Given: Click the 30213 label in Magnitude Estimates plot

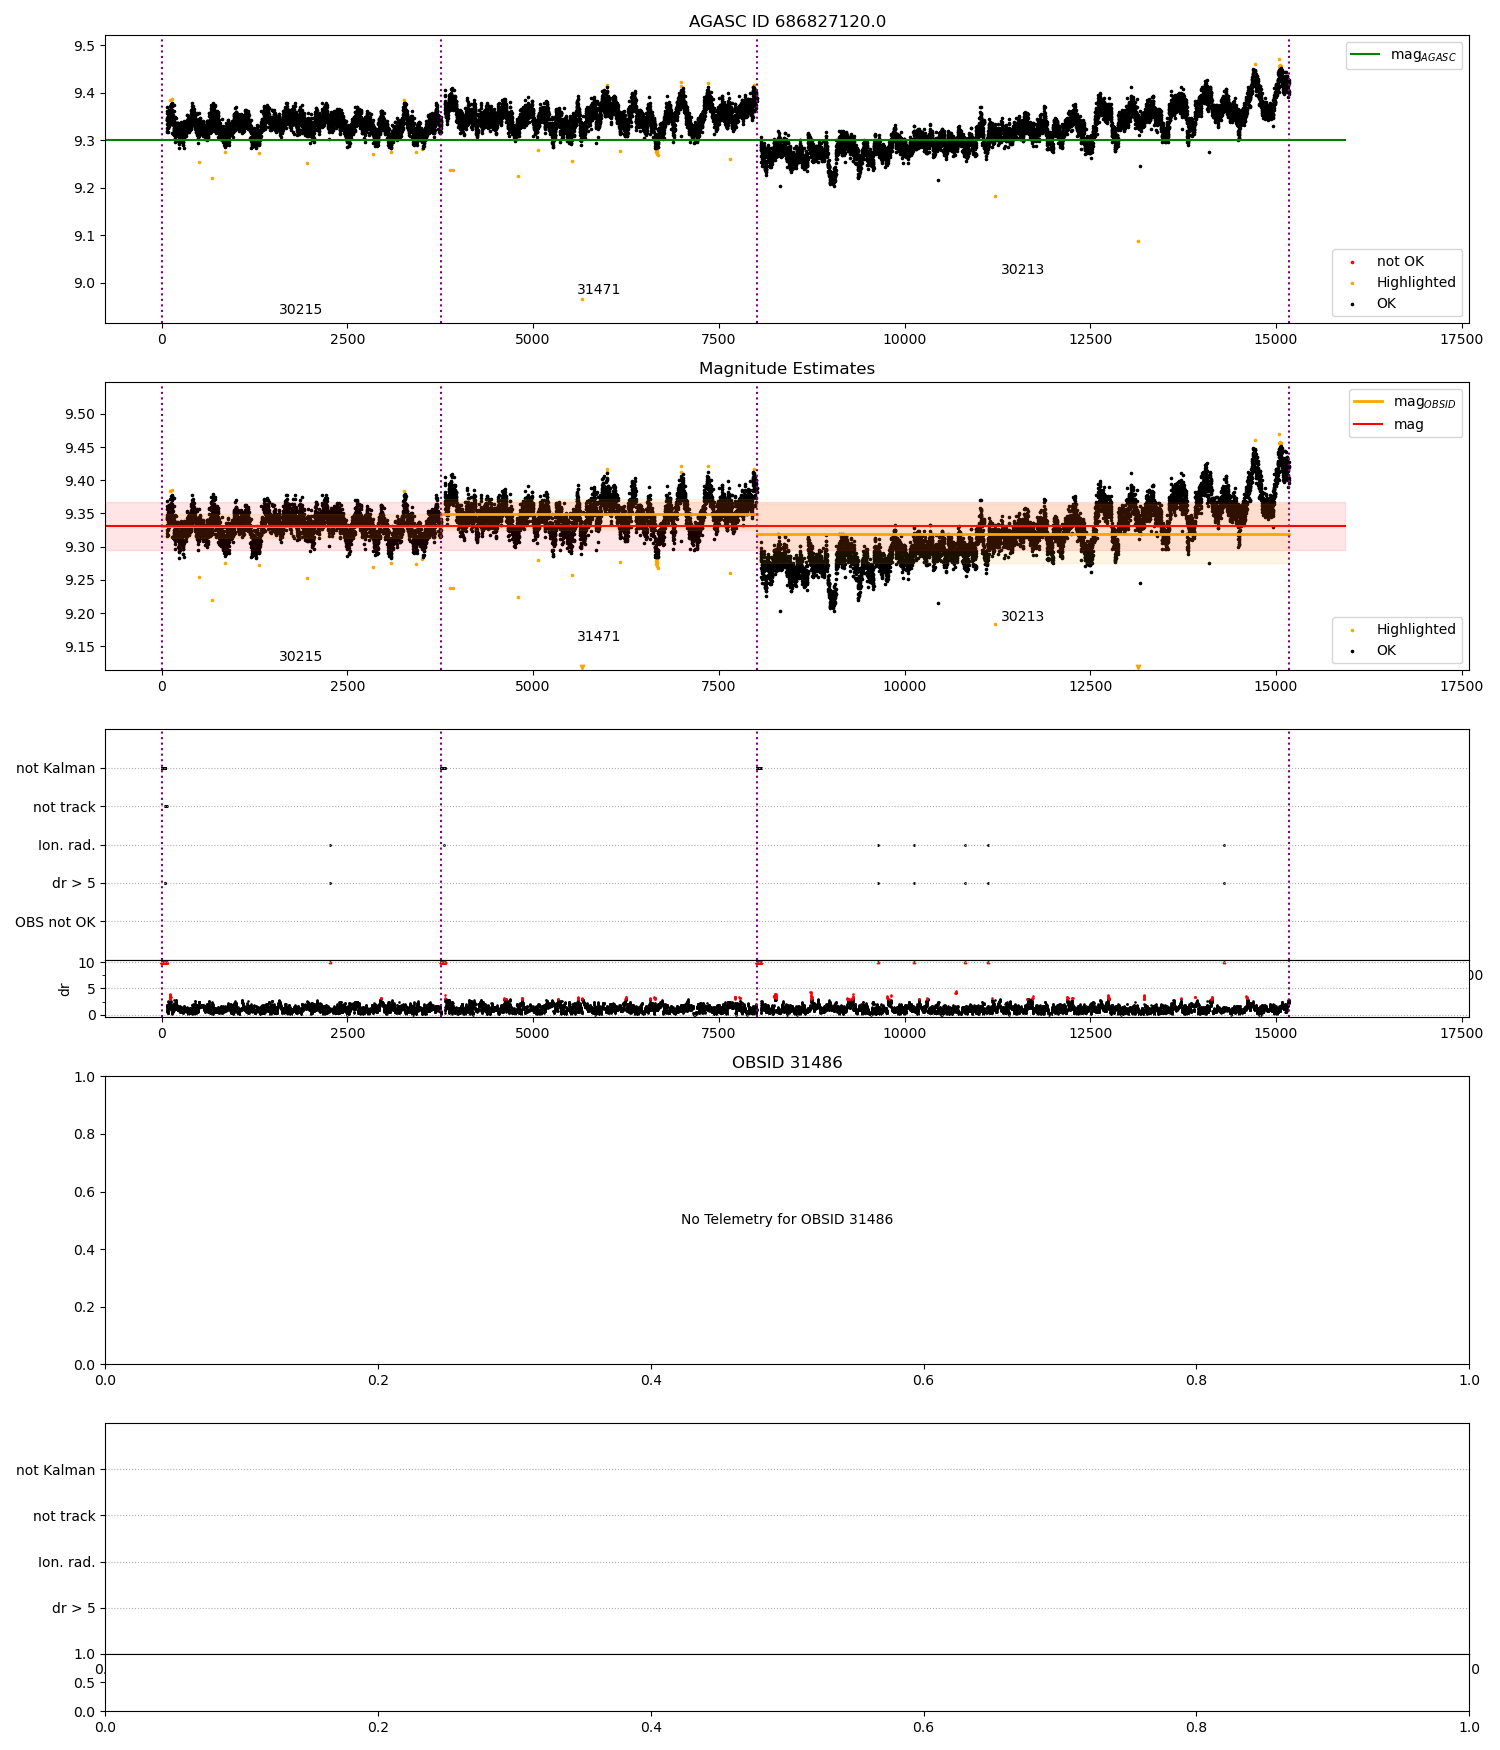Looking at the screenshot, I should [x=1022, y=617].
